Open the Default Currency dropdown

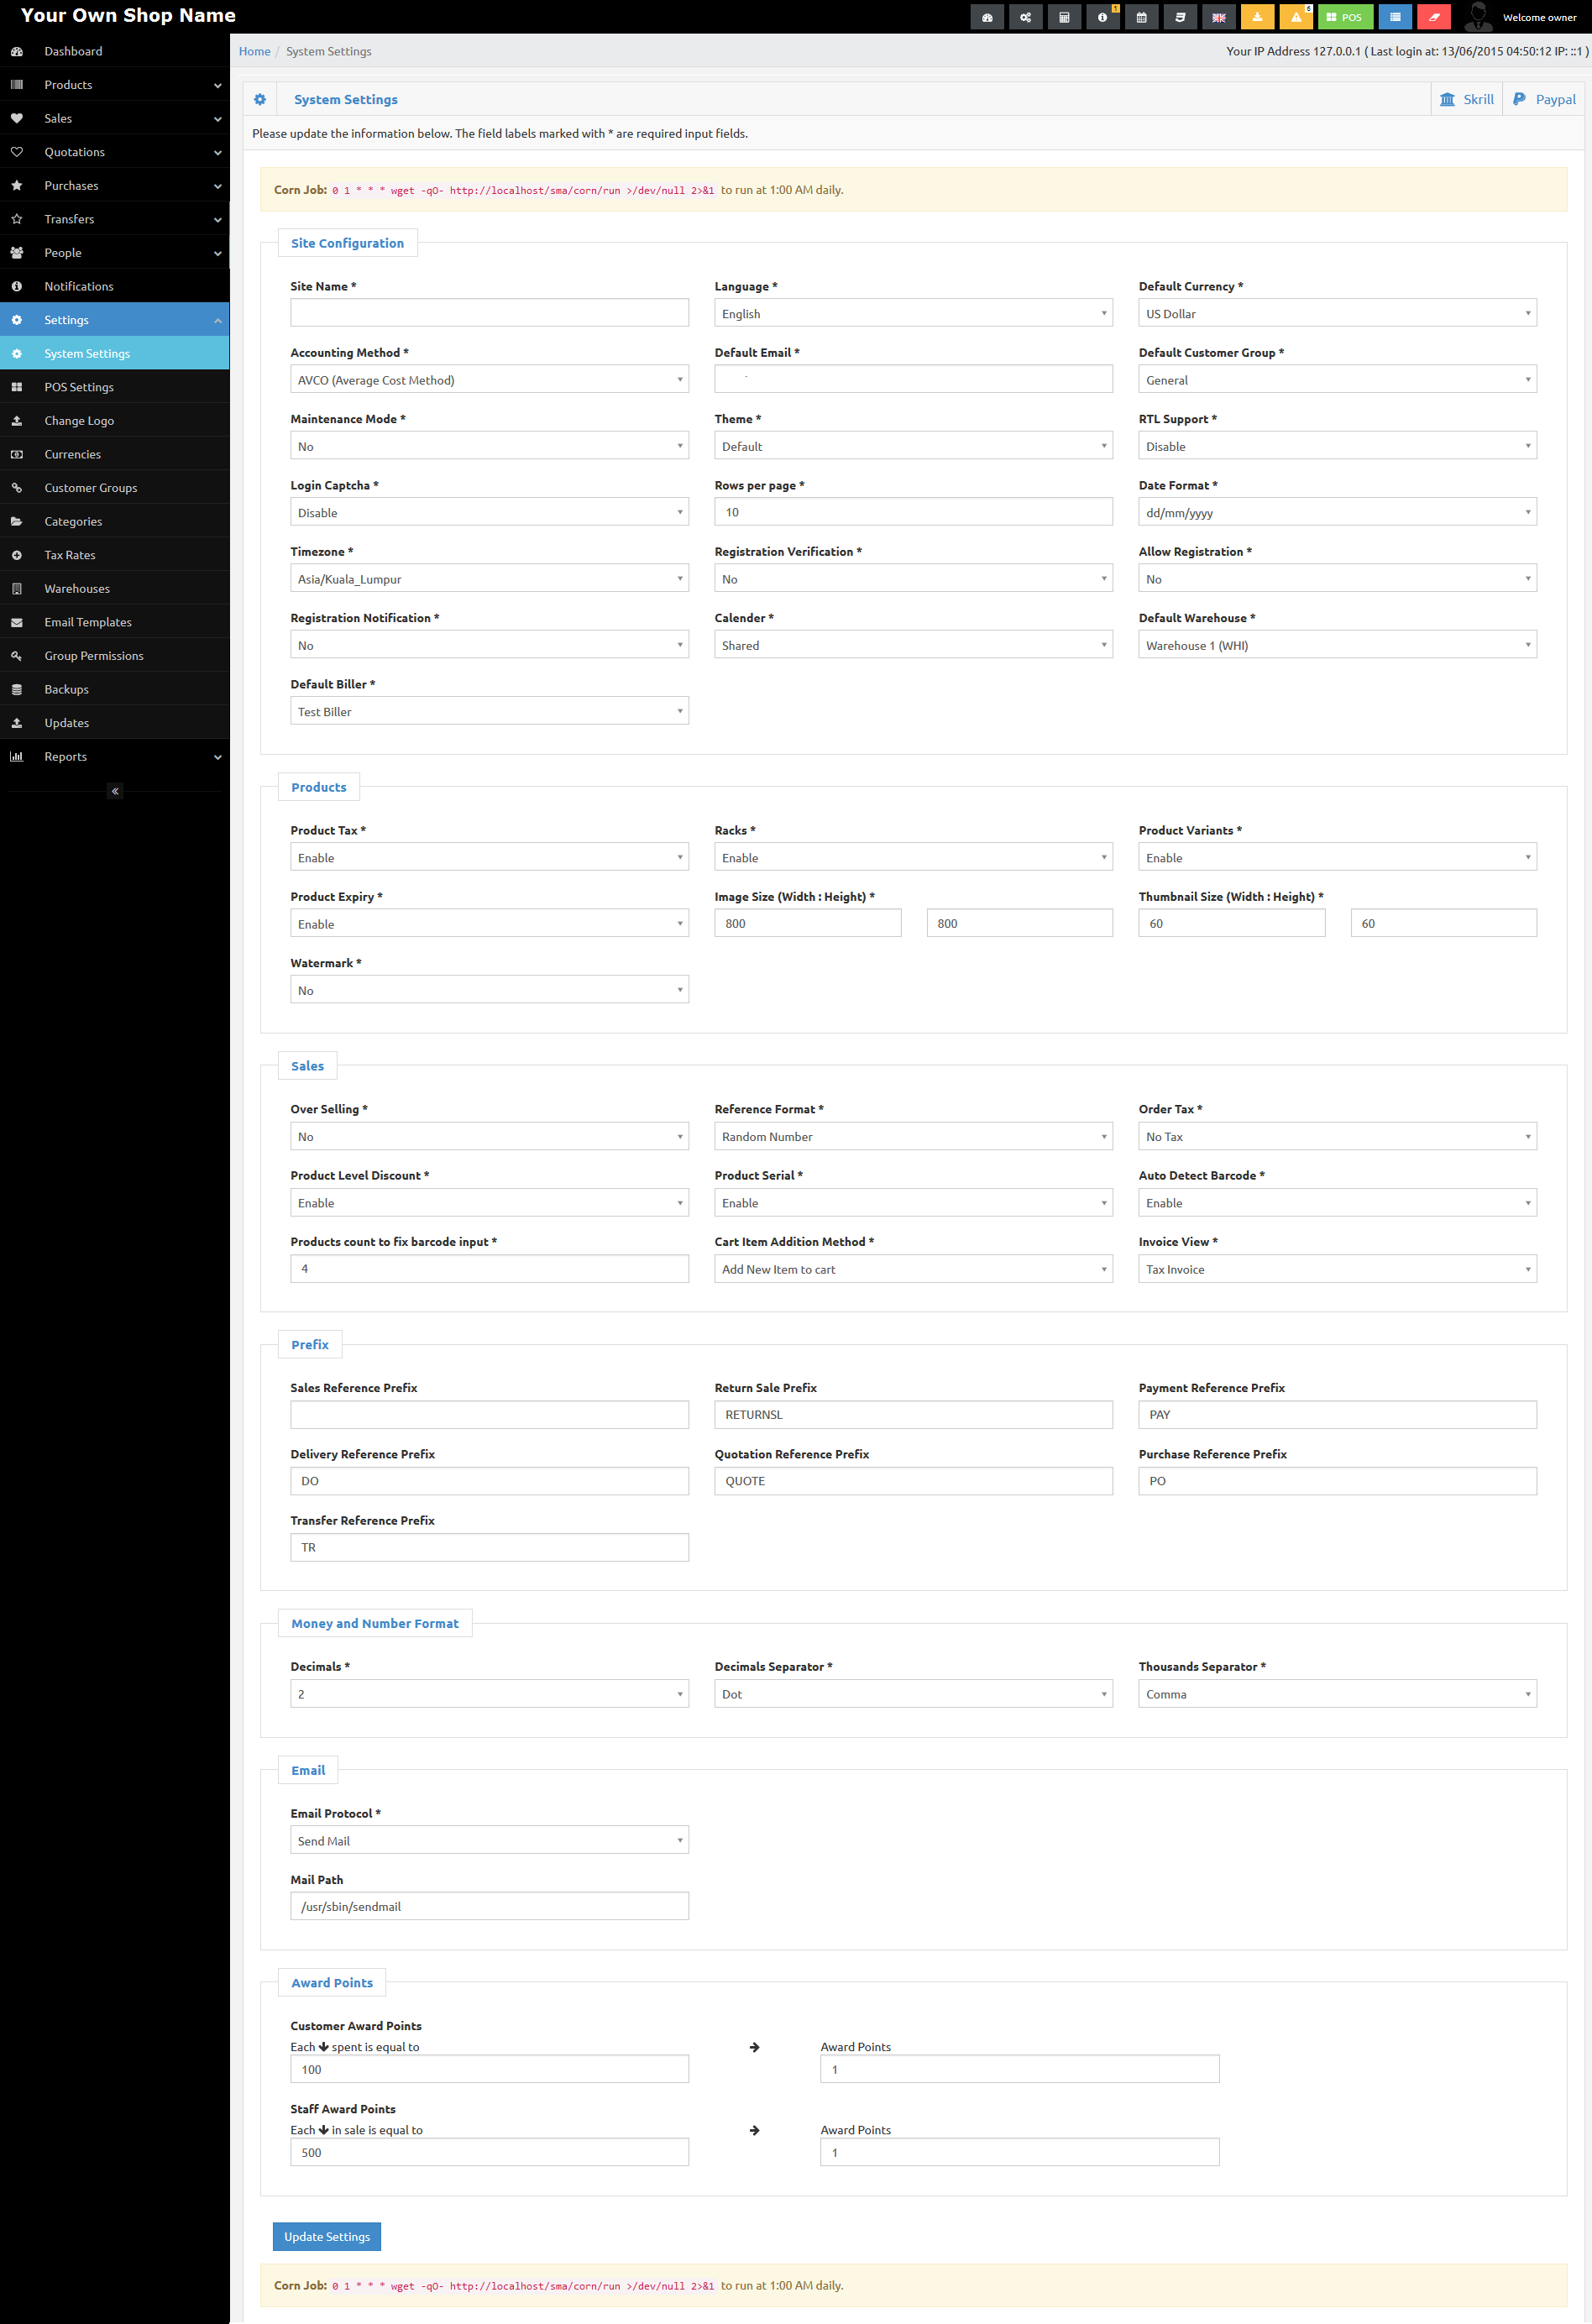click(x=1337, y=313)
